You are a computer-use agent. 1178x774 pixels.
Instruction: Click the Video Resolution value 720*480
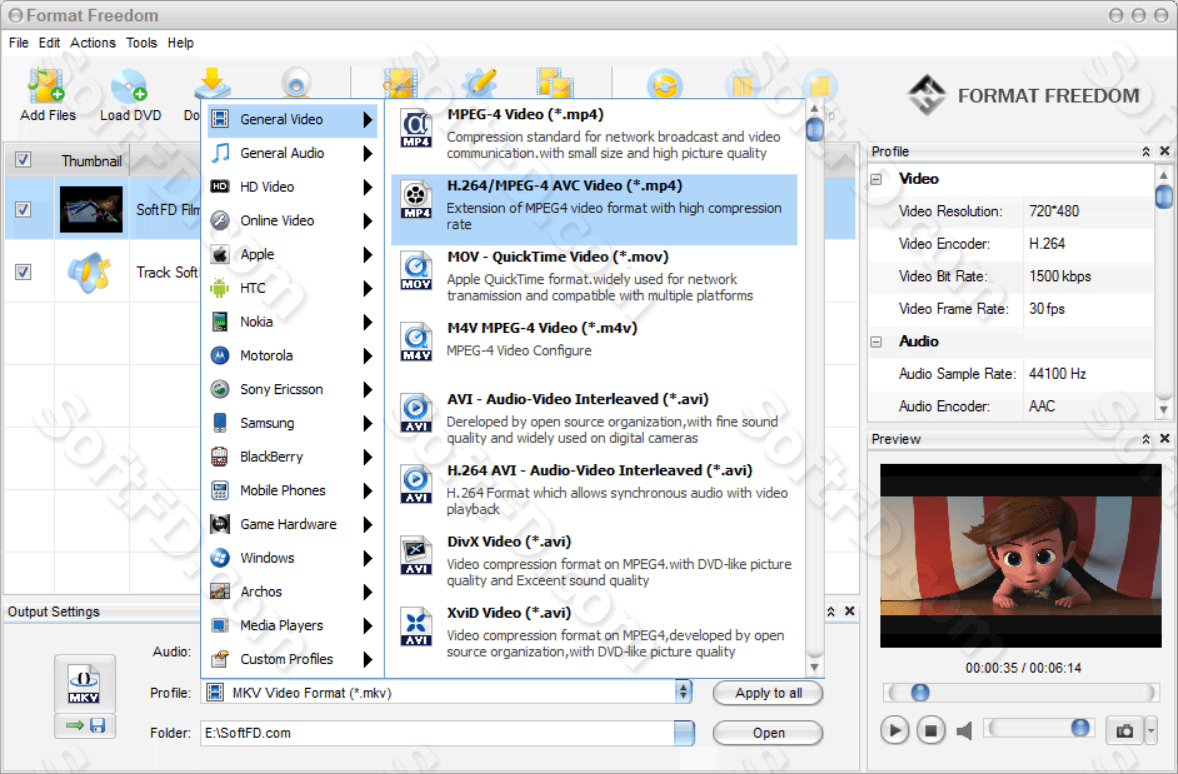[x=1054, y=211]
